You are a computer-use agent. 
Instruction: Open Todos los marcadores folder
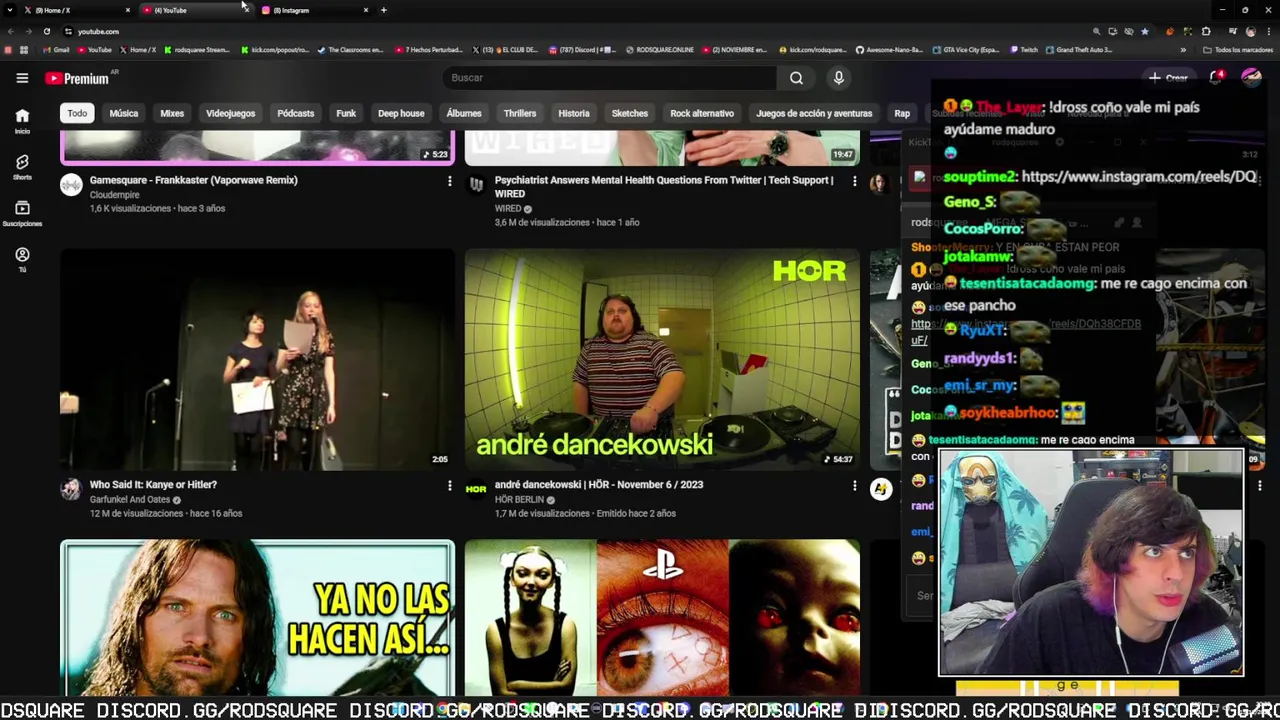pyautogui.click(x=1238, y=49)
